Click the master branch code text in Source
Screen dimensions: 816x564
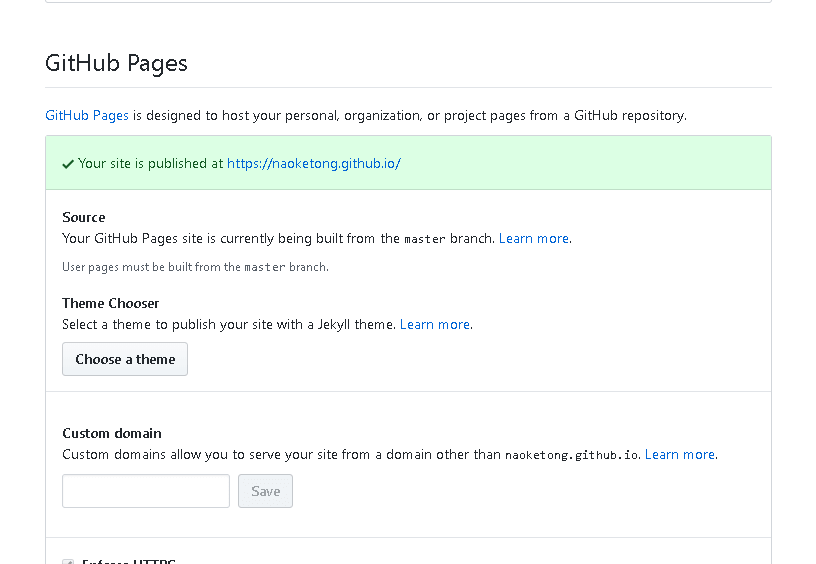[x=424, y=240]
